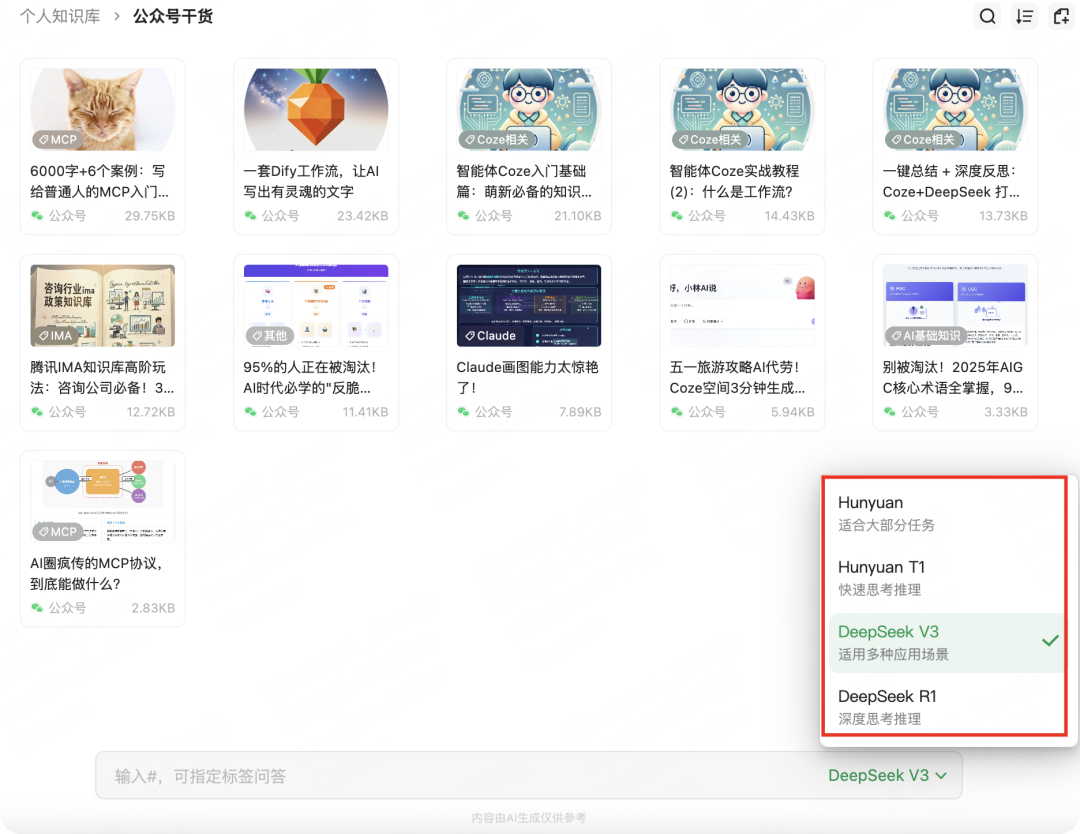The image size is (1080, 834).
Task: Click MCP tag on AI圈疯传的MCP协议 card
Action: (x=58, y=532)
